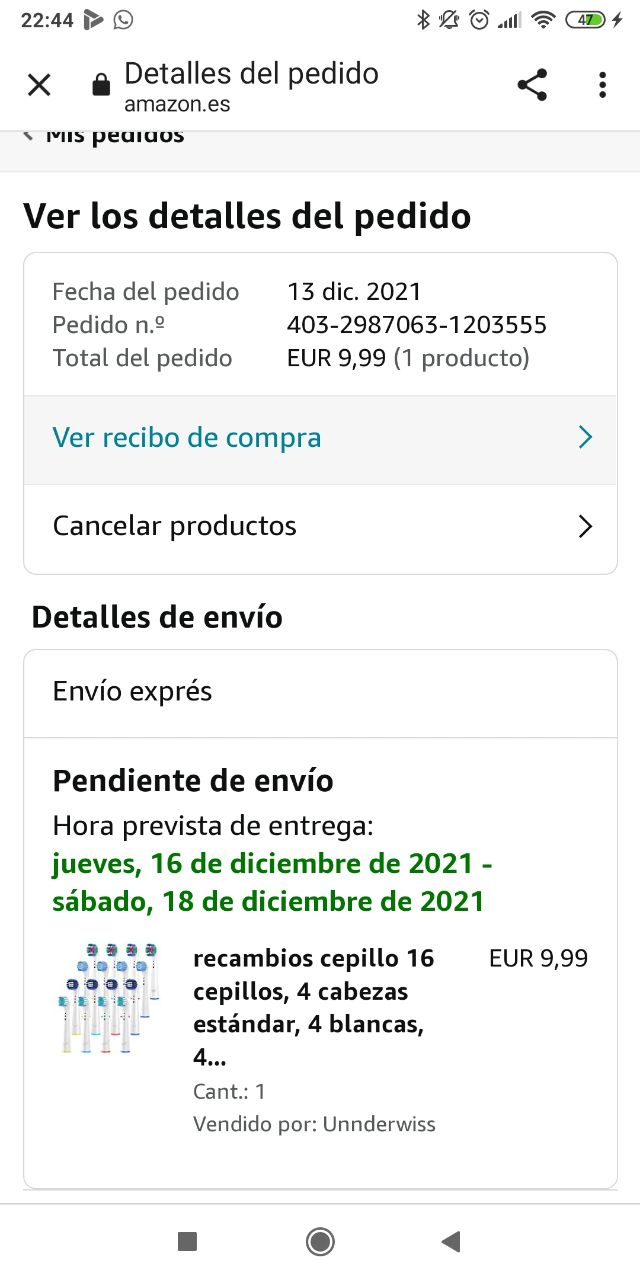This screenshot has height=1280, width=640.
Task: Open Ver recibo de compra
Action: [x=187, y=438]
